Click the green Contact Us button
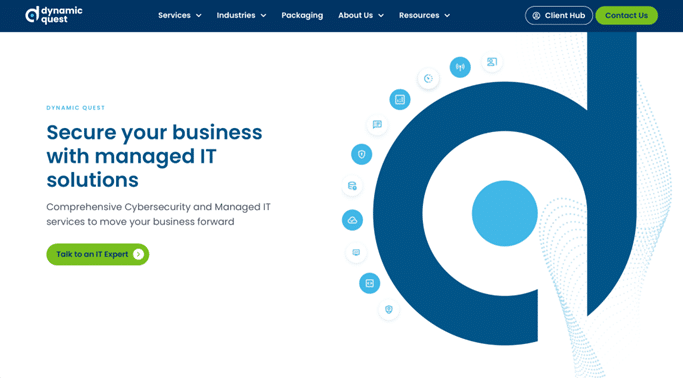The image size is (683, 378). pos(626,16)
